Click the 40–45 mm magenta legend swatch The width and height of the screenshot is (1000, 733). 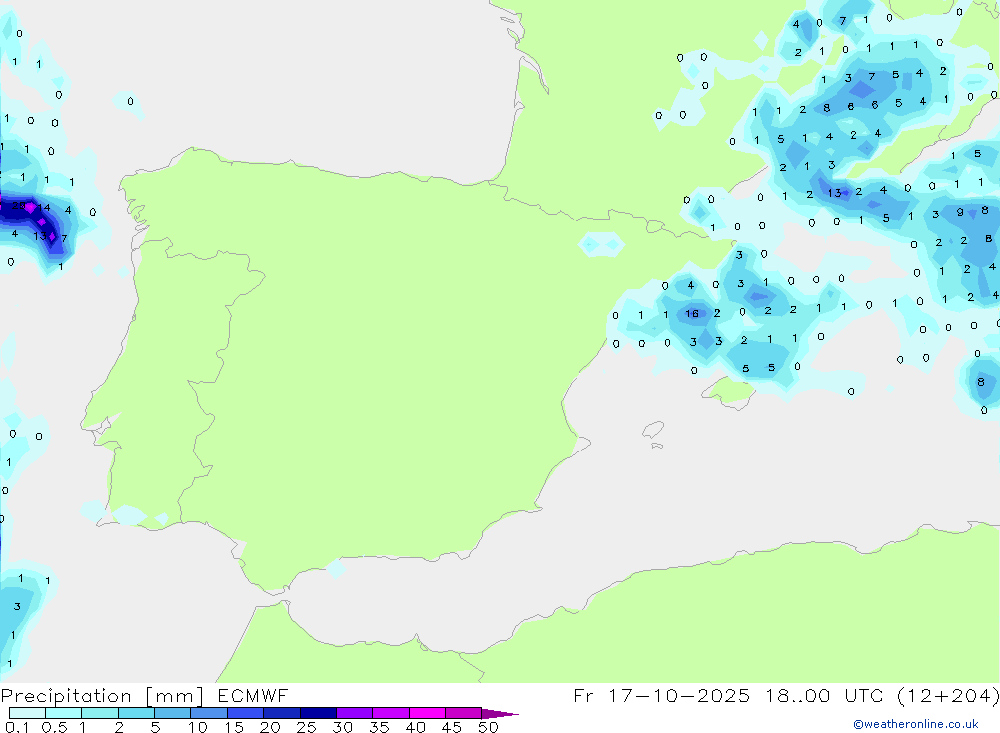click(427, 713)
